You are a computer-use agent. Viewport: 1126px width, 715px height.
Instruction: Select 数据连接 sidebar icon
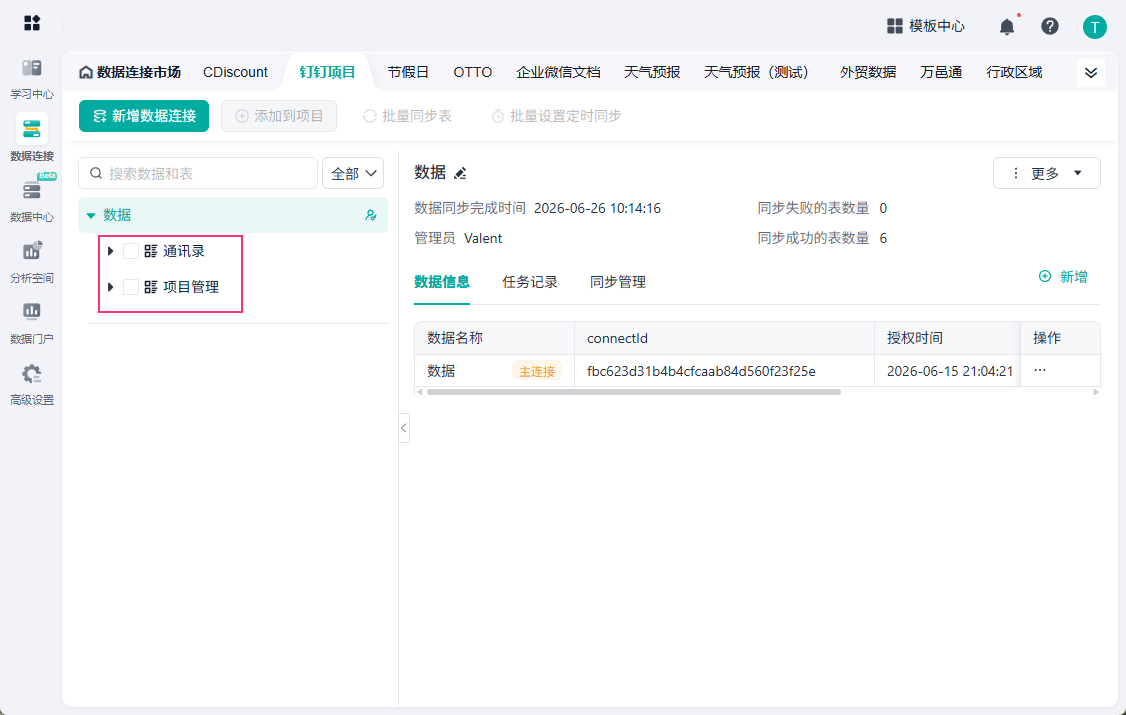tap(32, 129)
